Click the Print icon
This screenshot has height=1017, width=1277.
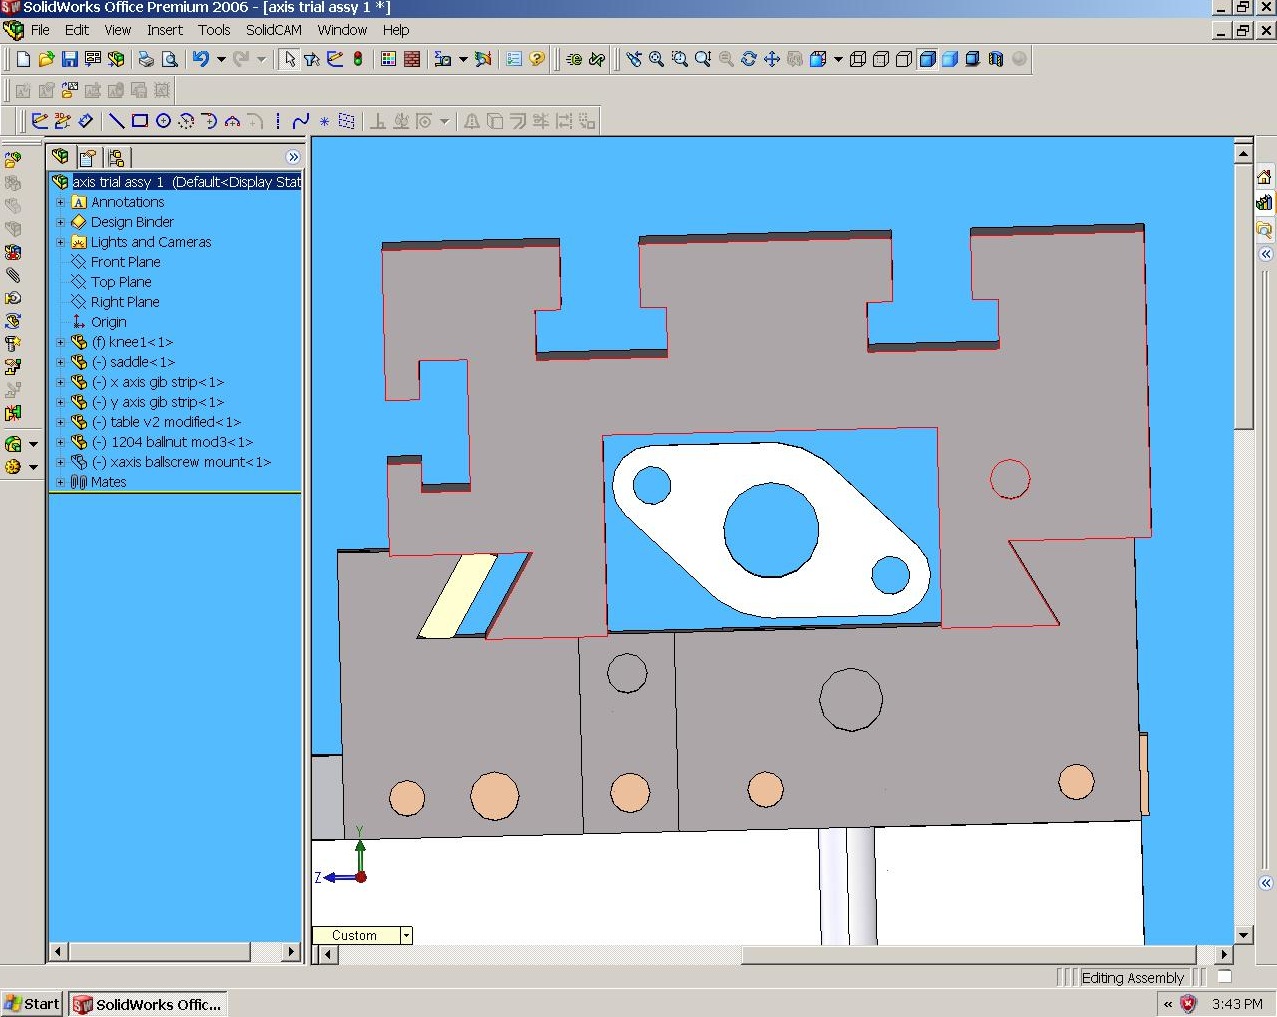point(146,60)
